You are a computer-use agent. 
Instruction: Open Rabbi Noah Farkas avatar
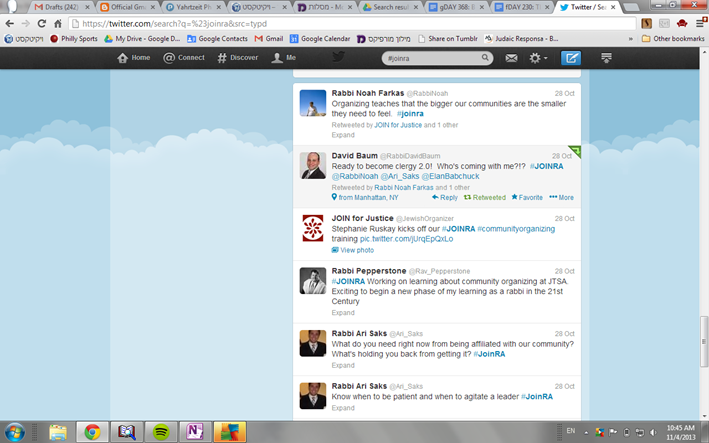312,103
